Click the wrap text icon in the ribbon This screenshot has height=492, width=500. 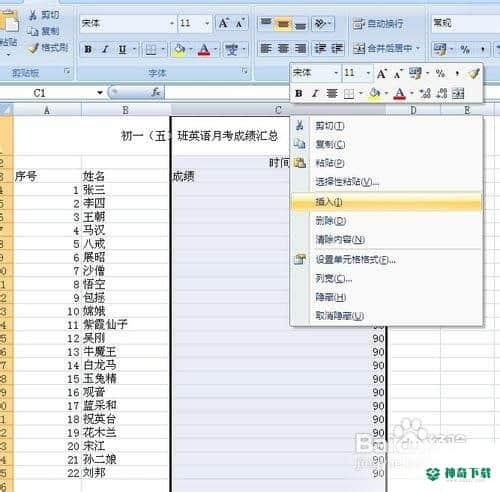point(359,23)
